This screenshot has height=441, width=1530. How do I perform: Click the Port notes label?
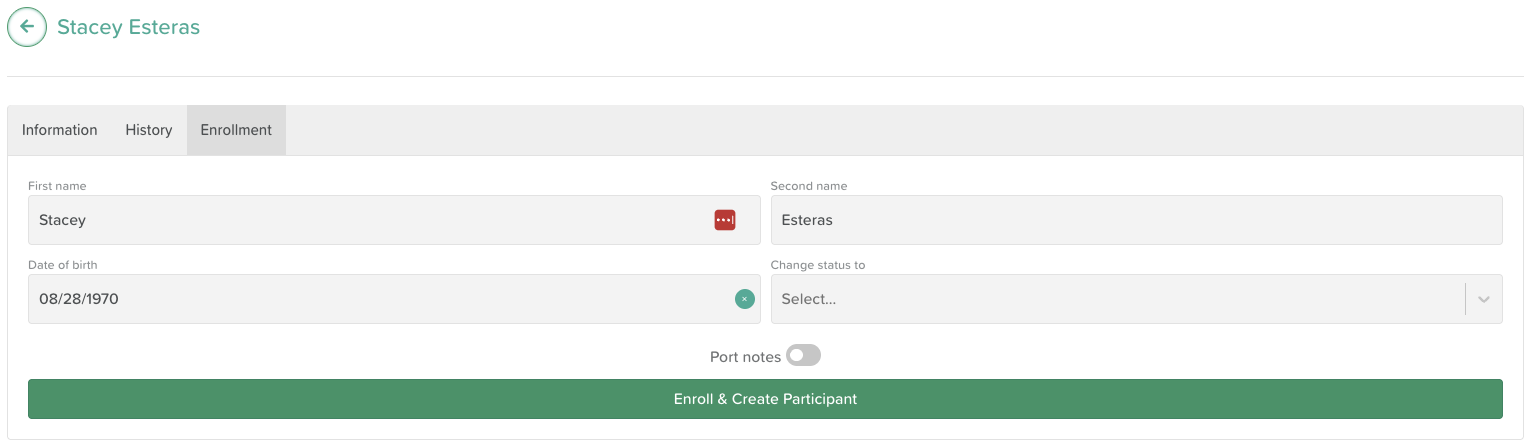tap(745, 357)
